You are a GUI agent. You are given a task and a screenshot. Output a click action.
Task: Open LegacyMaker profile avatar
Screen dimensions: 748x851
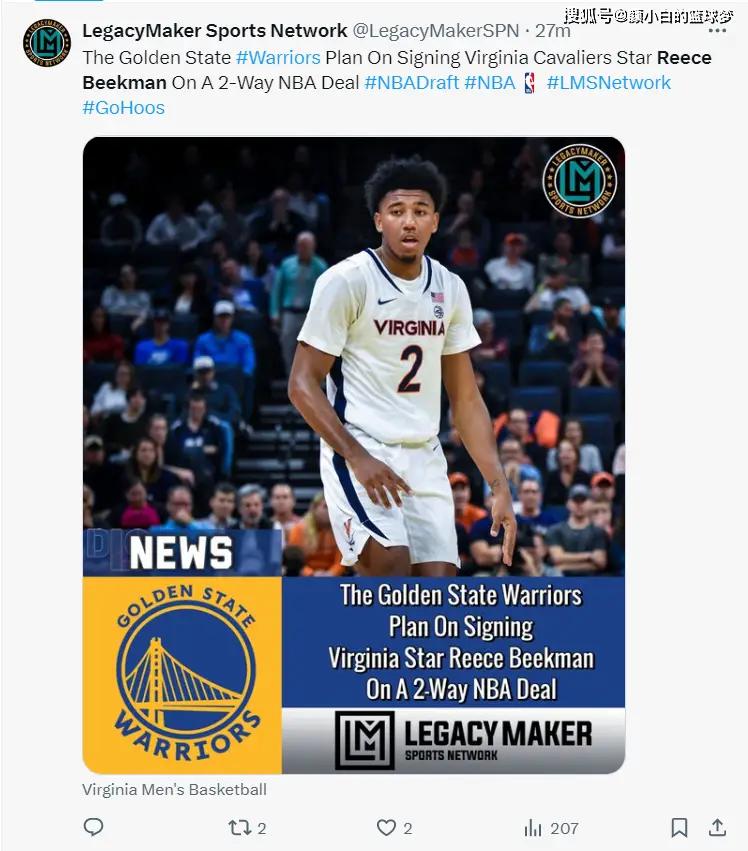pos(47,42)
